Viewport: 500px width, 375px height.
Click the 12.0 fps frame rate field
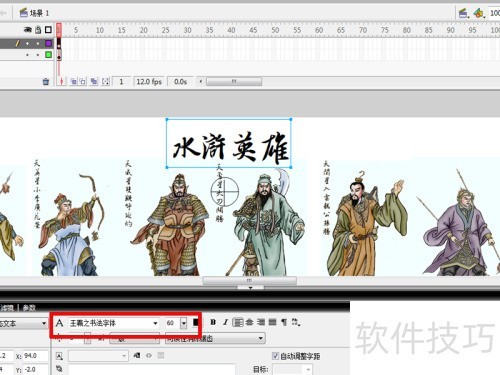pyautogui.click(x=149, y=82)
